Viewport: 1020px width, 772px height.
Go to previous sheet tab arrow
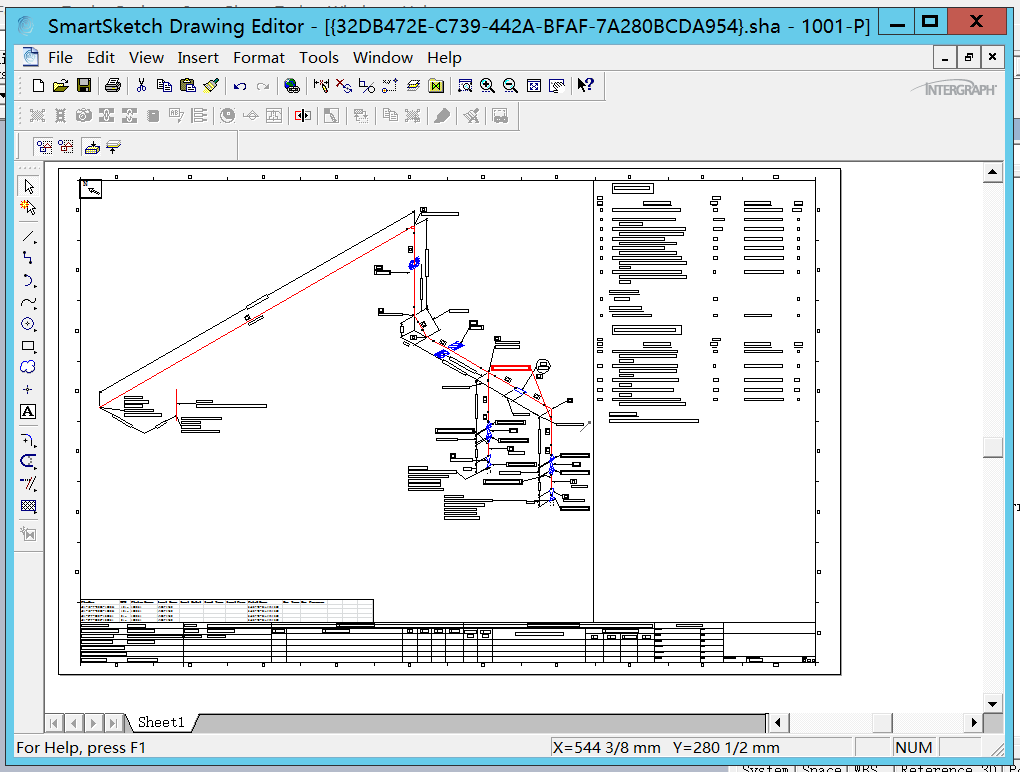[x=74, y=723]
